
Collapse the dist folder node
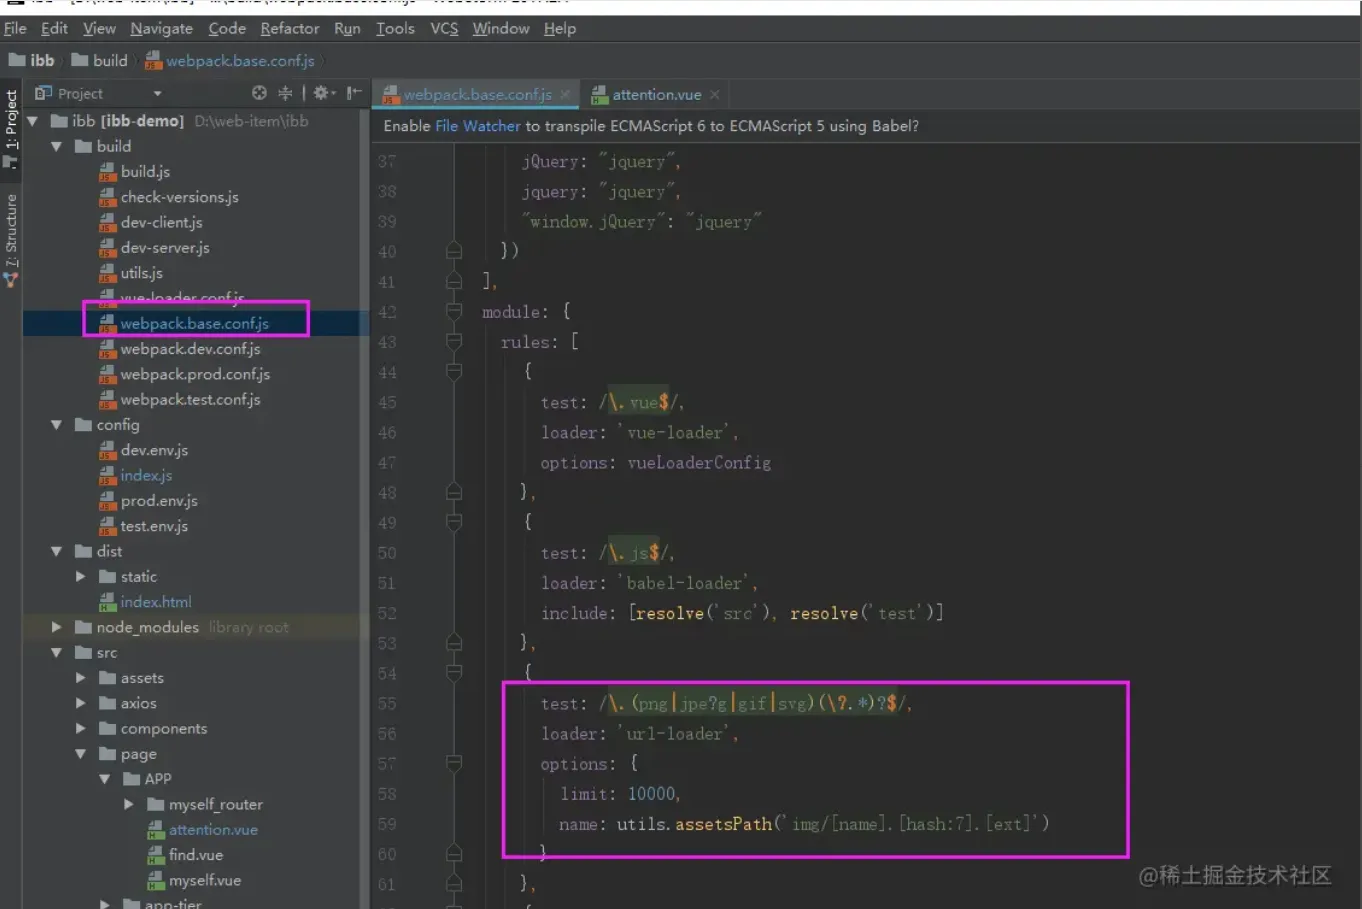tap(57, 551)
